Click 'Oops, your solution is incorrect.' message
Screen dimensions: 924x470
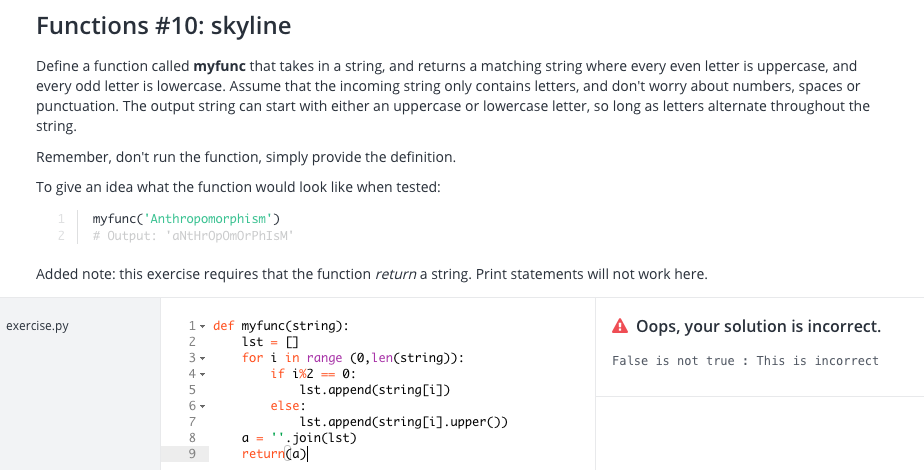[758, 326]
